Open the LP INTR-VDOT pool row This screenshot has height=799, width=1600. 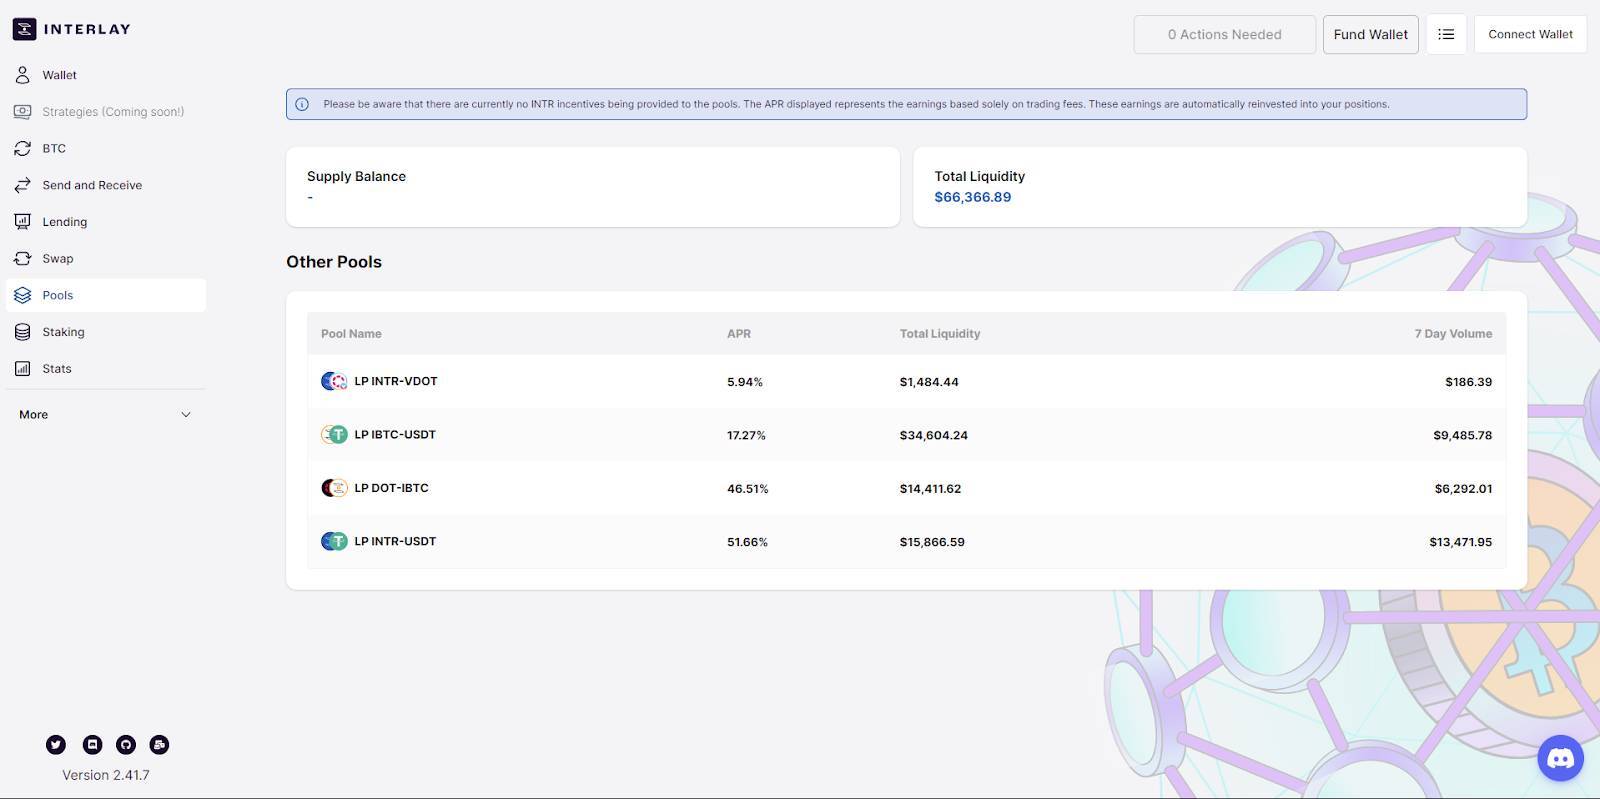(906, 381)
